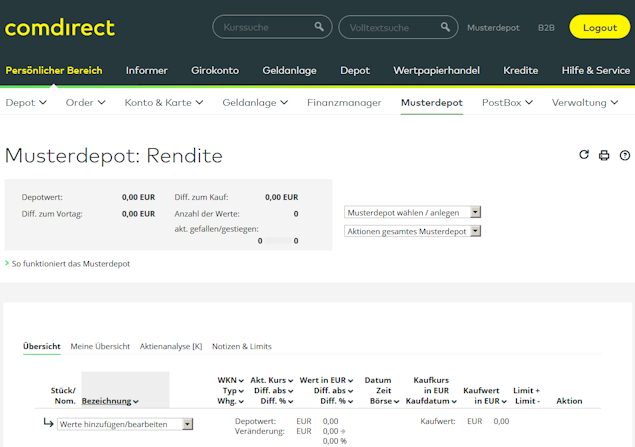Click the arrow icon beside Werte hinzufügen
Image resolution: width=635 pixels, height=447 pixels.
point(48,423)
